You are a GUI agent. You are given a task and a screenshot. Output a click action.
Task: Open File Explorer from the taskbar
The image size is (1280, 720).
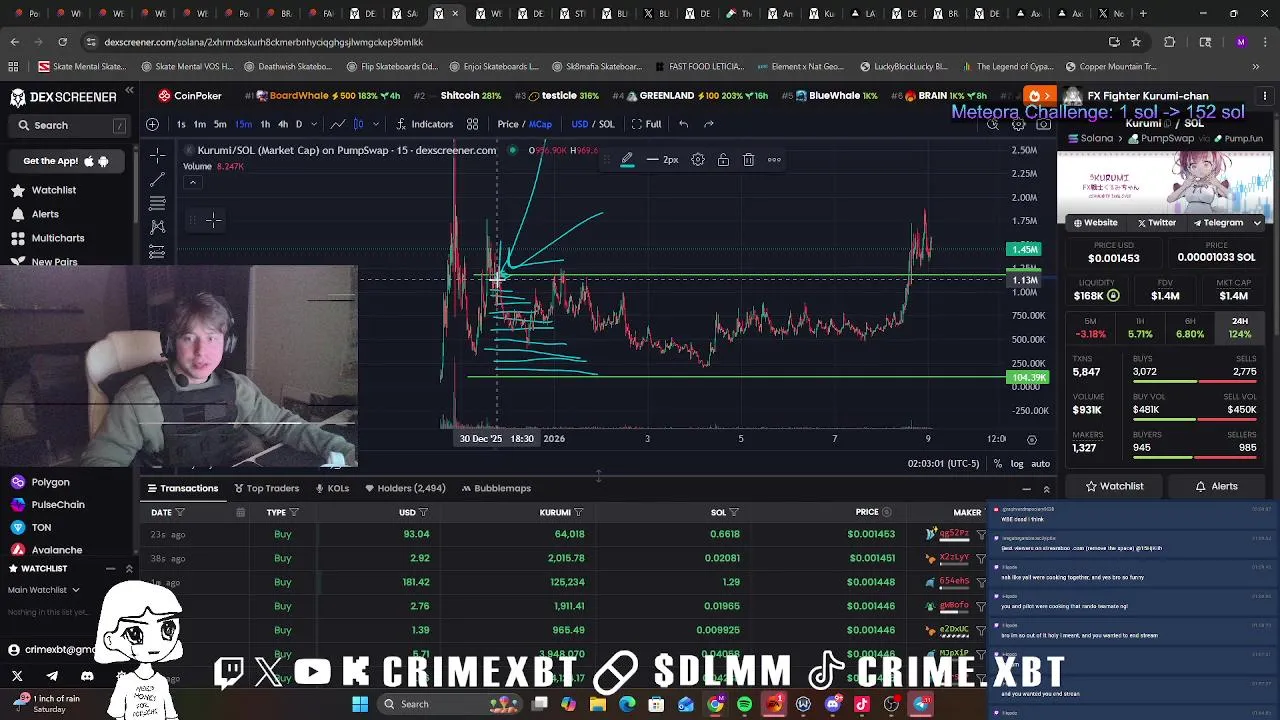tap(598, 704)
